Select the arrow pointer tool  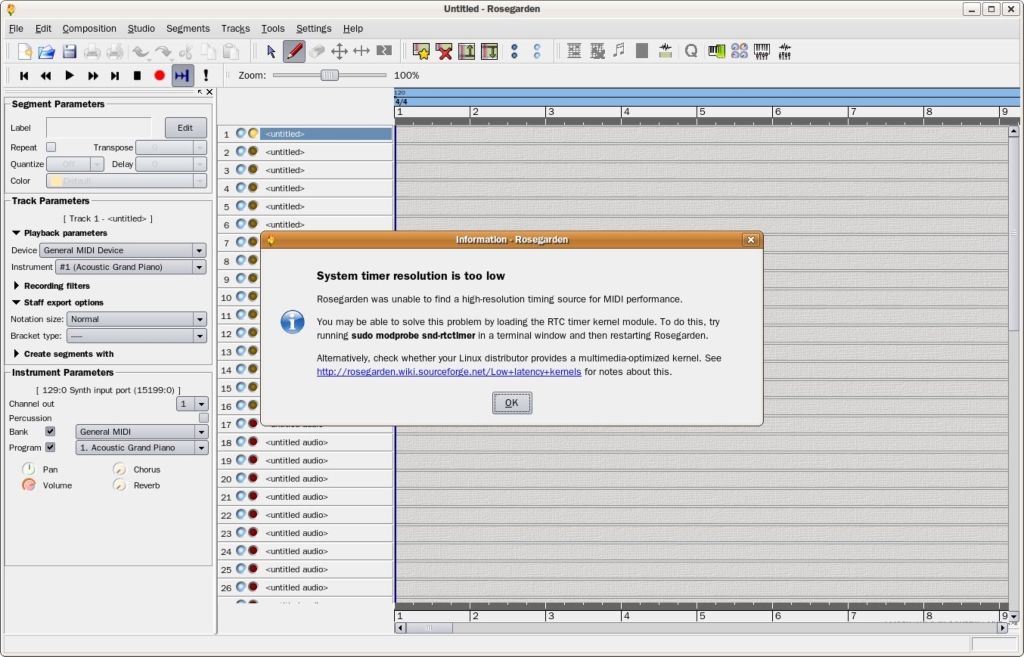(271, 52)
